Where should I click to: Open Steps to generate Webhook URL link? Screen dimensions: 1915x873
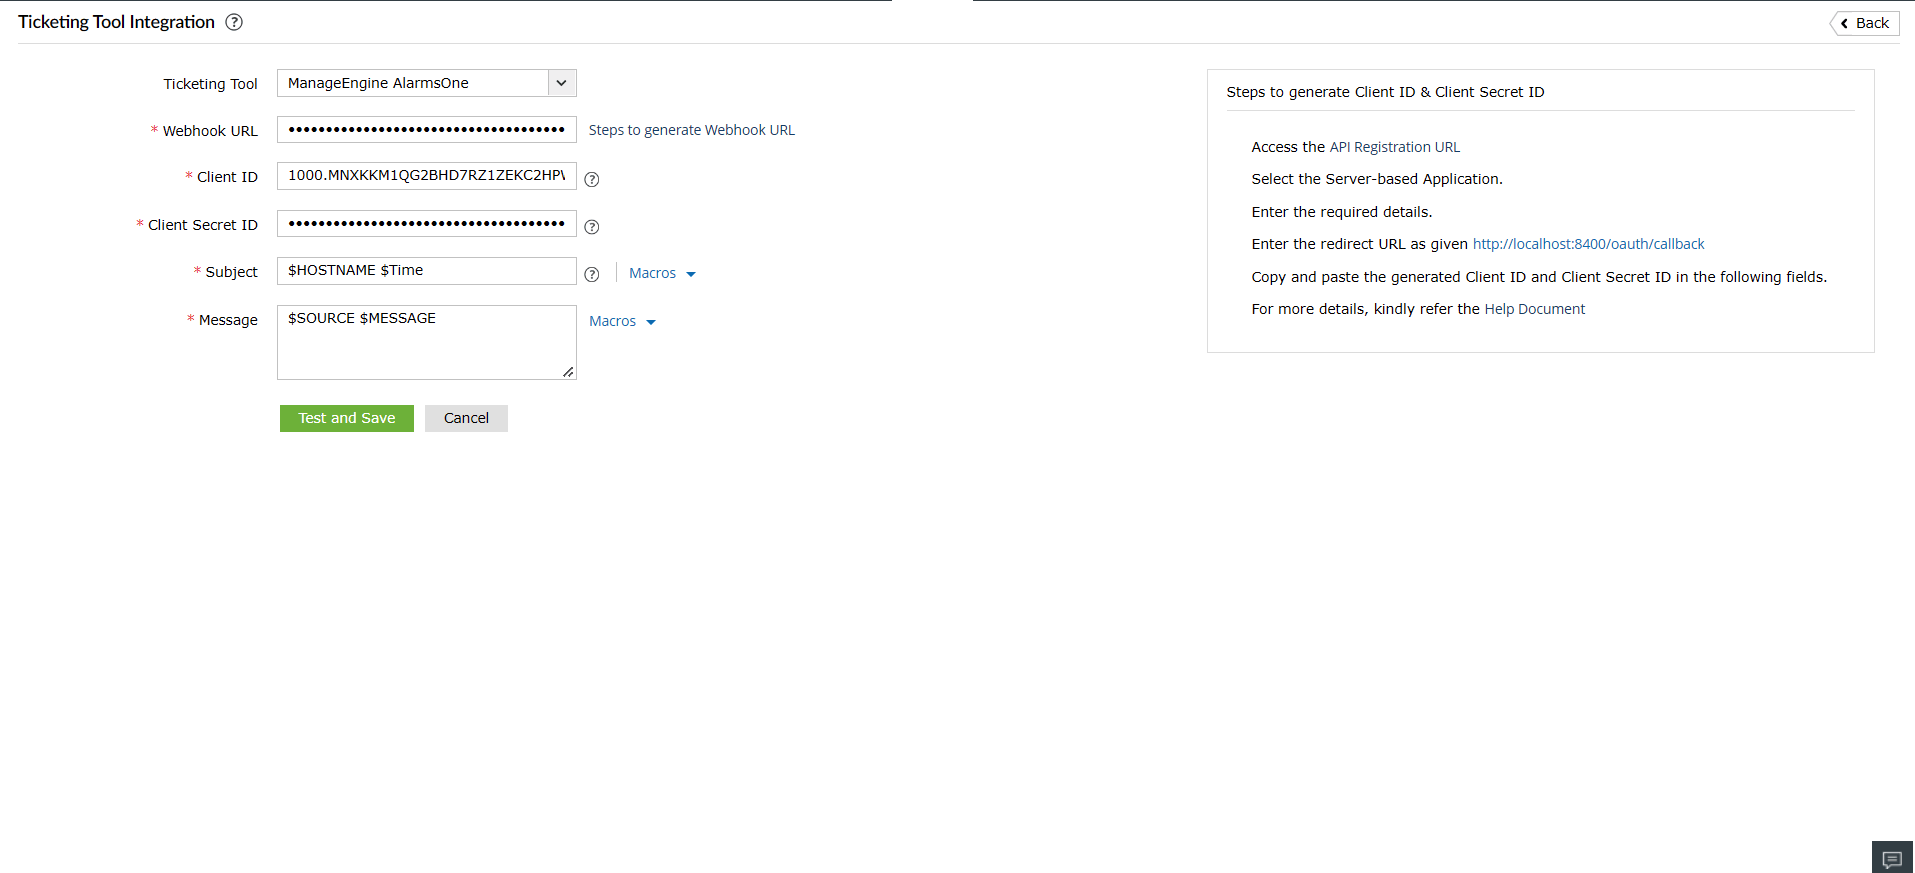tap(692, 130)
